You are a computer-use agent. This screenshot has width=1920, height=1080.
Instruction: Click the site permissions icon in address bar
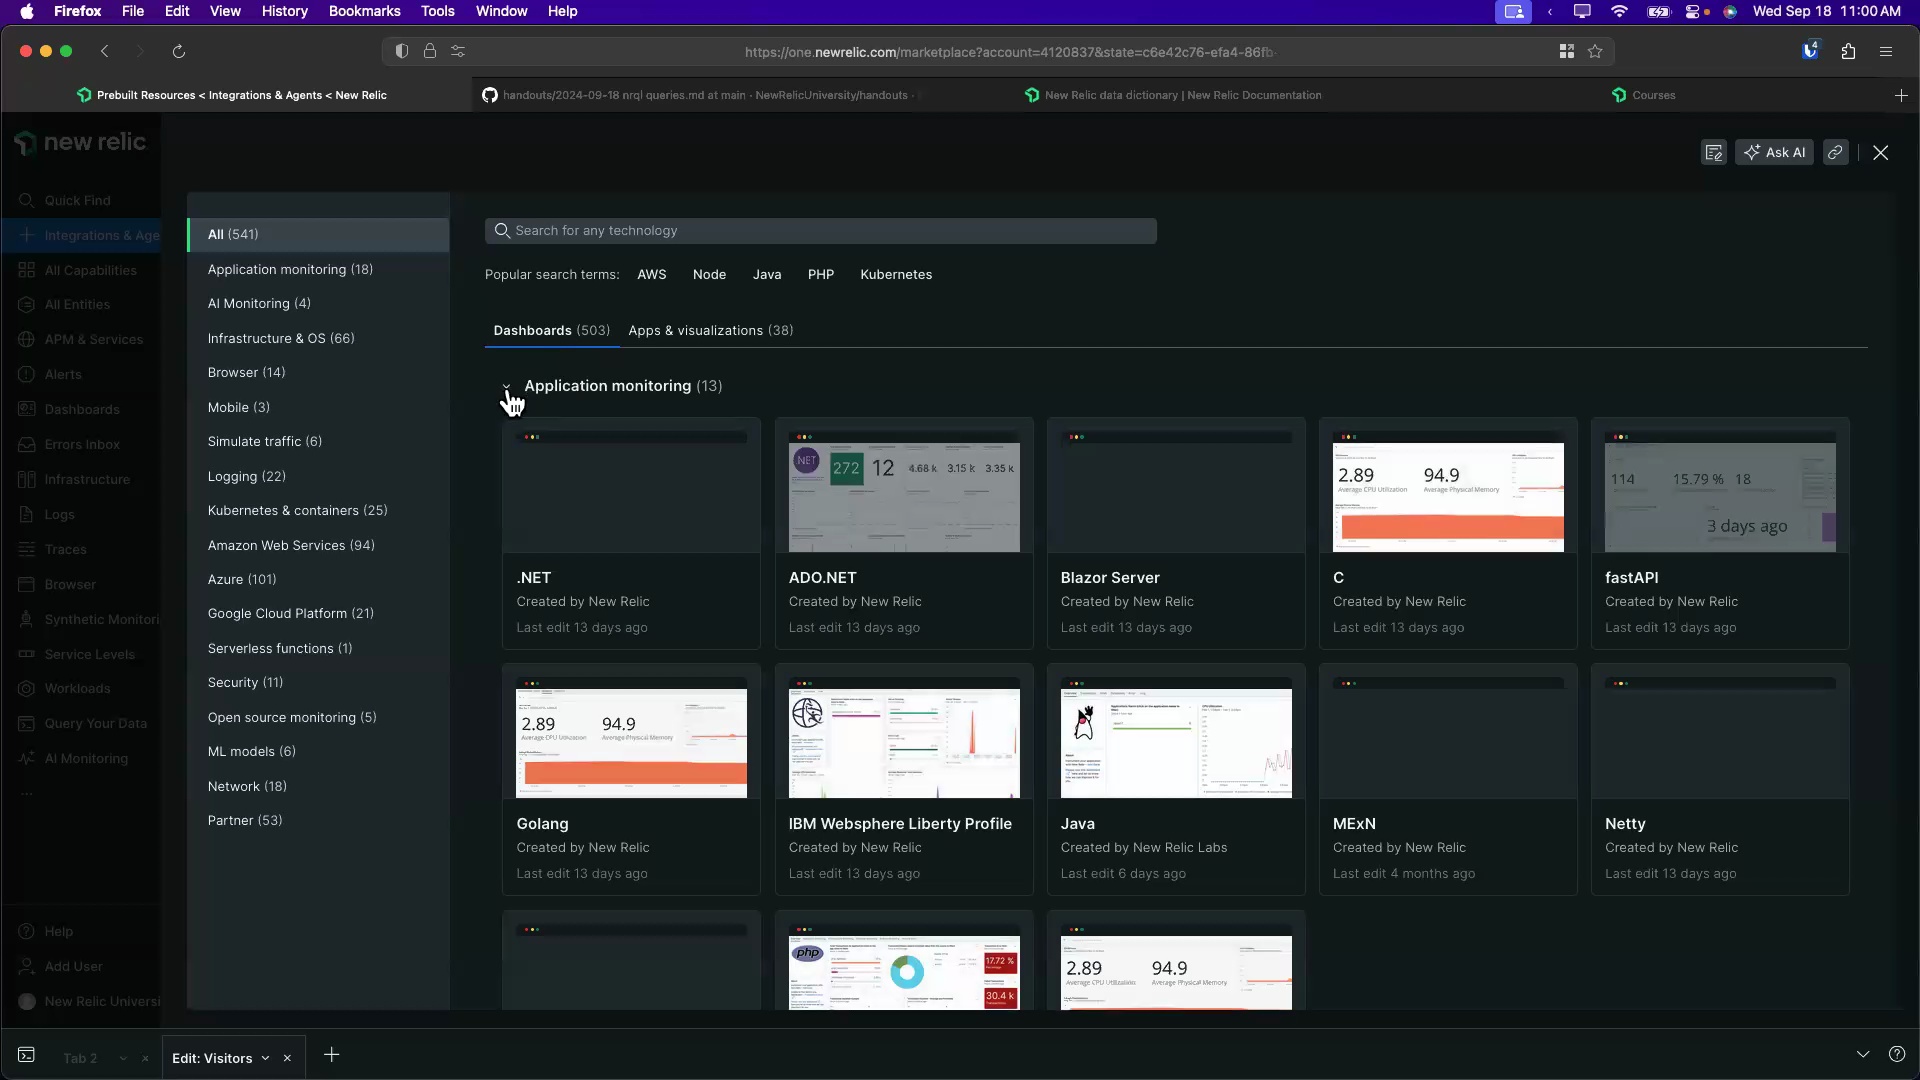(458, 52)
